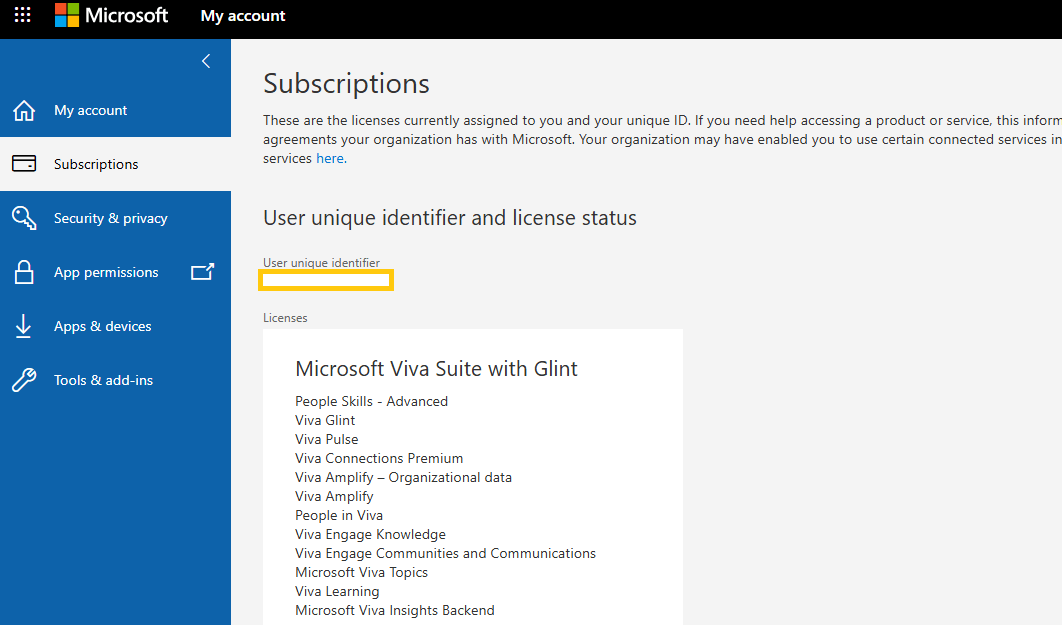Collapse the sidebar with the chevron
This screenshot has width=1062, height=625.
coord(206,61)
